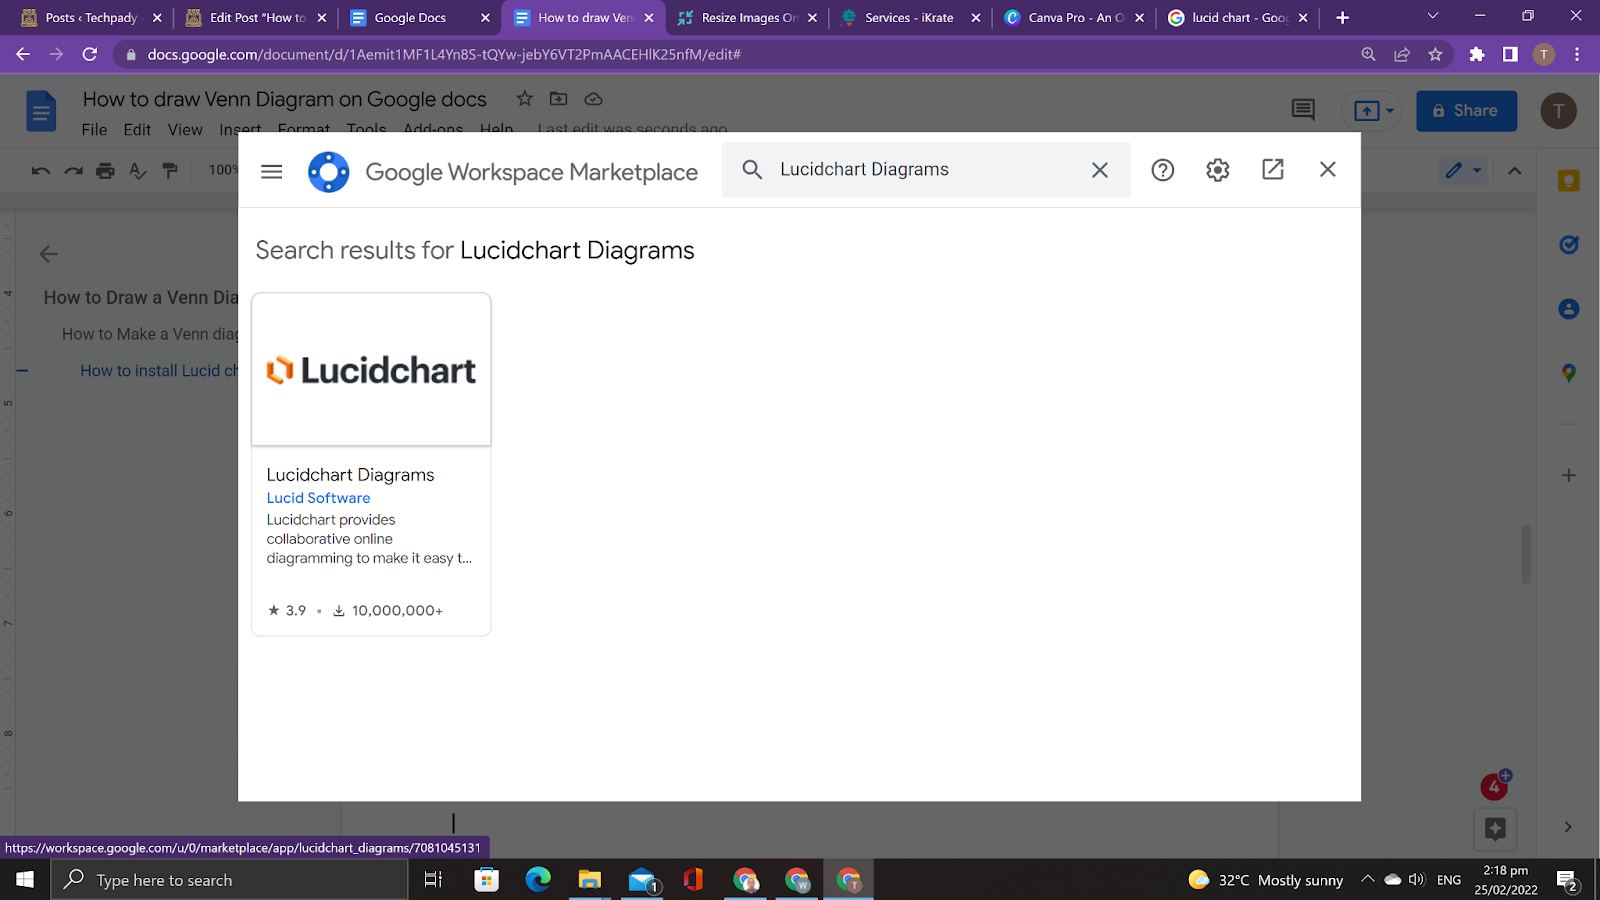Open the View menu
Screen dimensions: 1600x900
185,130
